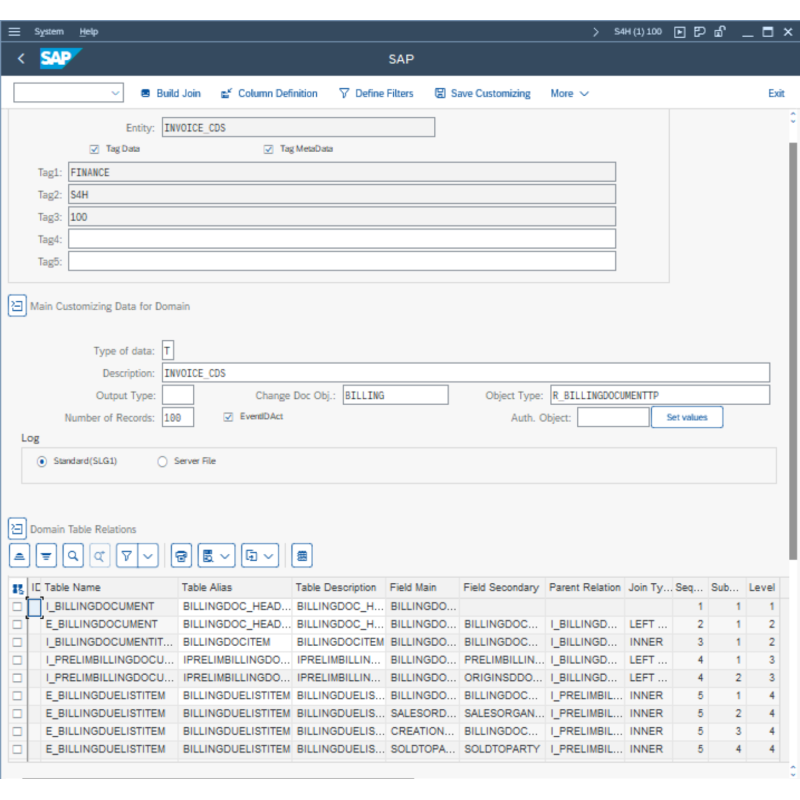
Task: Toggle the Tag Data checkbox
Action: pyautogui.click(x=93, y=148)
